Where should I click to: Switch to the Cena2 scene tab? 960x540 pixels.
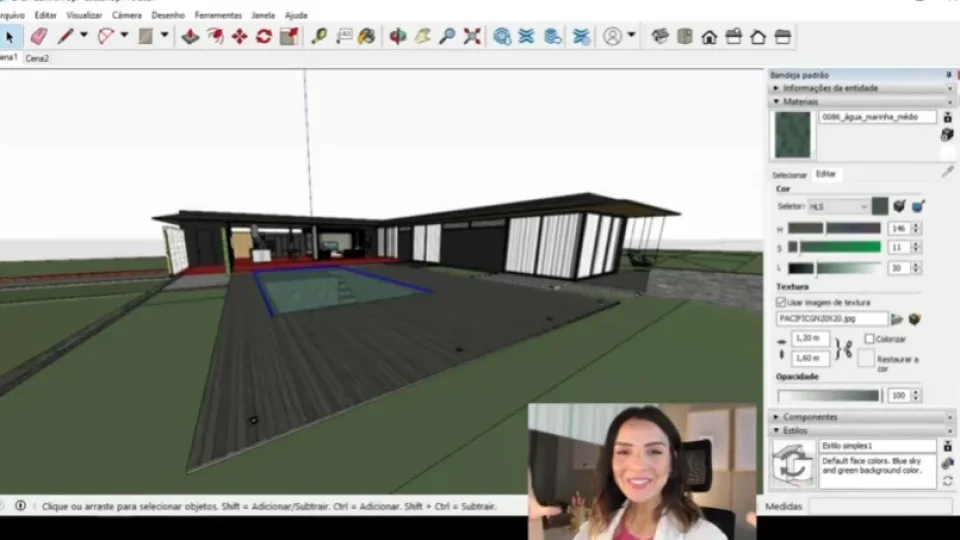pyautogui.click(x=37, y=58)
